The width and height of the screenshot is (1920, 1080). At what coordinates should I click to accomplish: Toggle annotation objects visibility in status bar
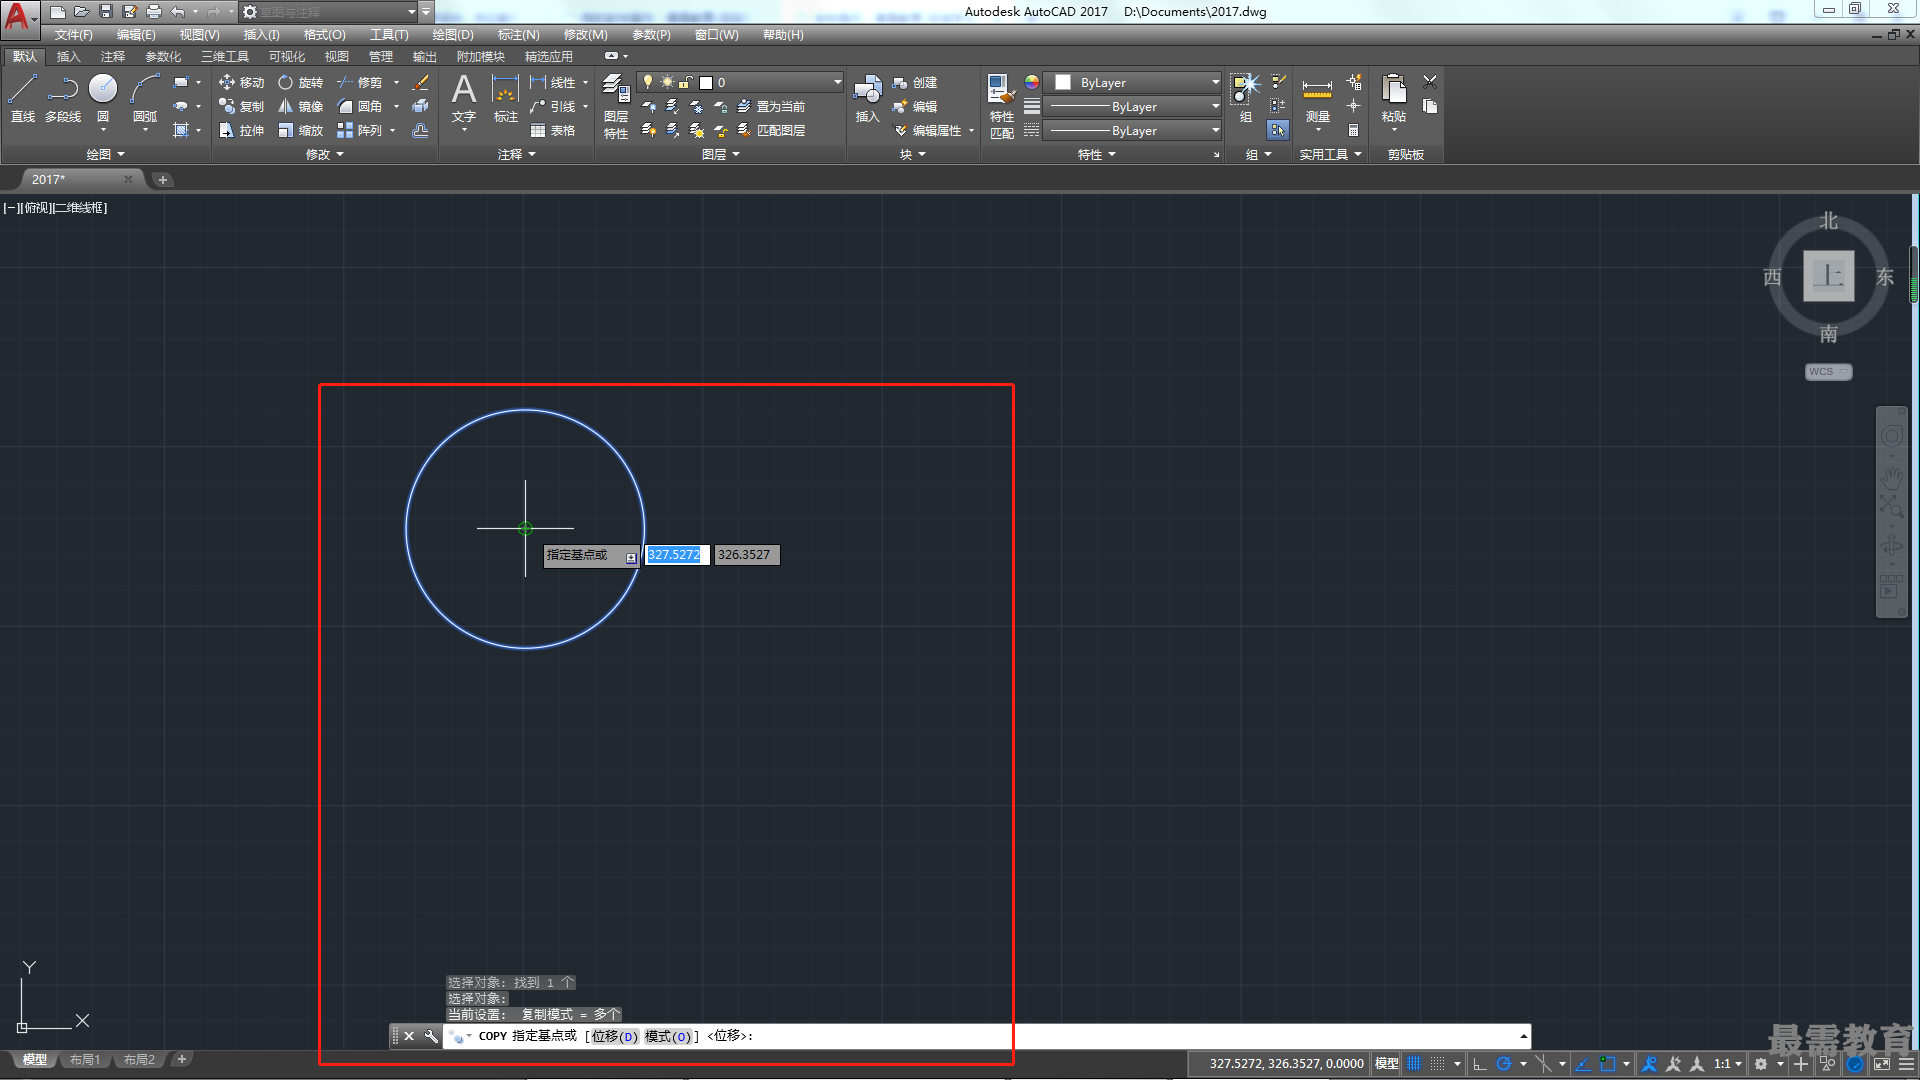tap(1650, 1064)
